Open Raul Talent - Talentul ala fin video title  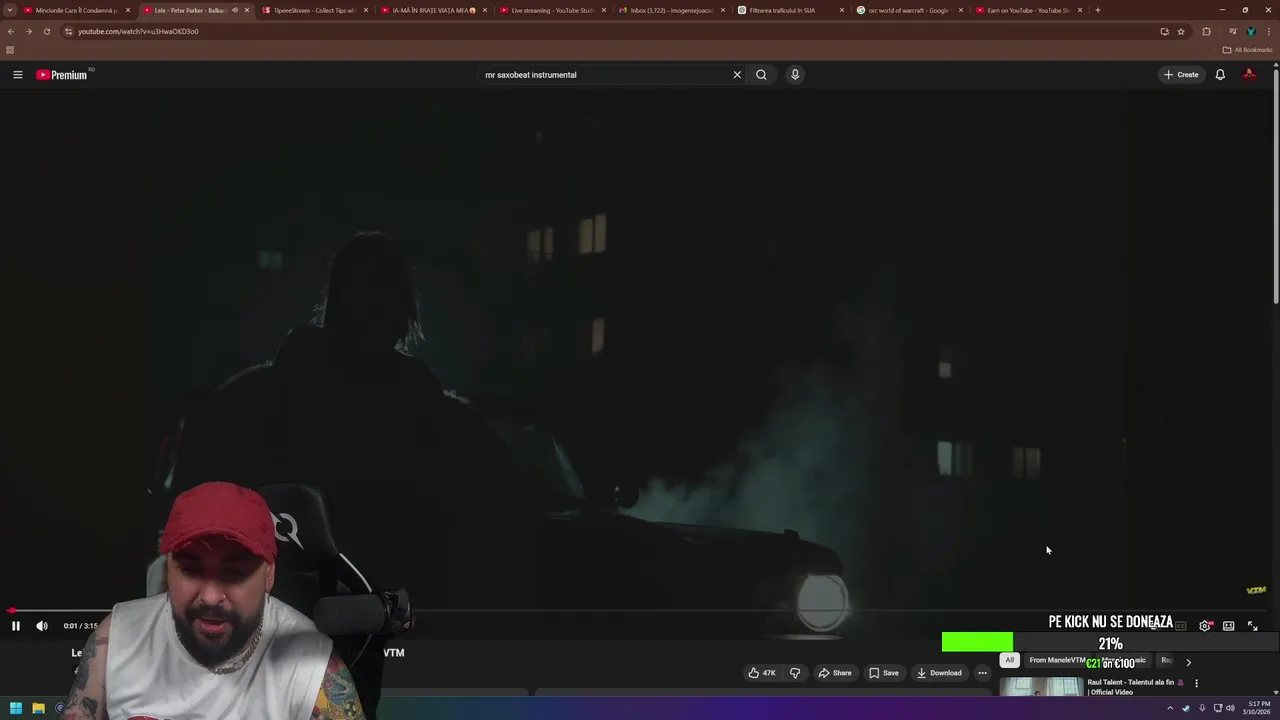[x=1131, y=687]
